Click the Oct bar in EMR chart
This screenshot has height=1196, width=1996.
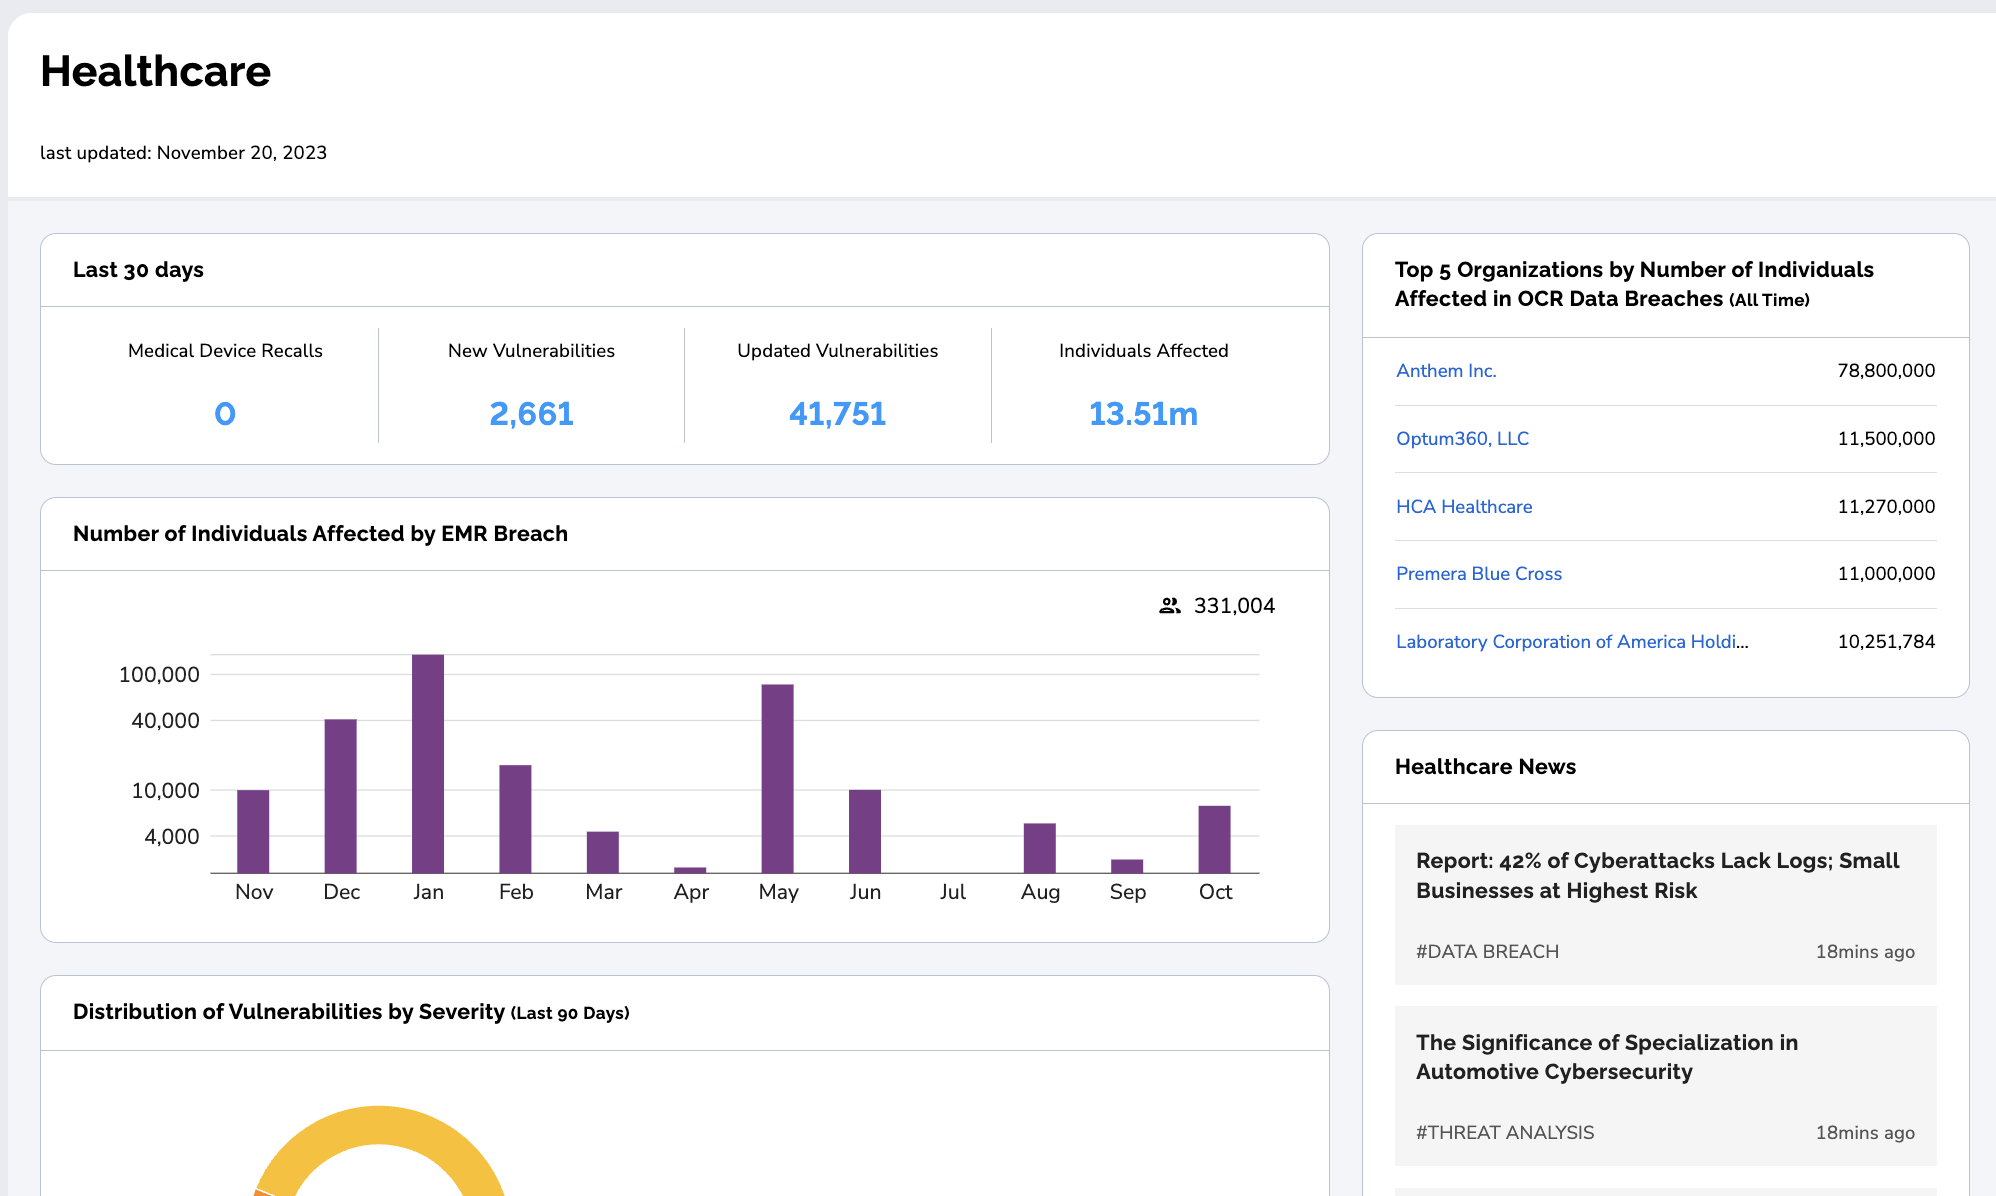(x=1215, y=839)
